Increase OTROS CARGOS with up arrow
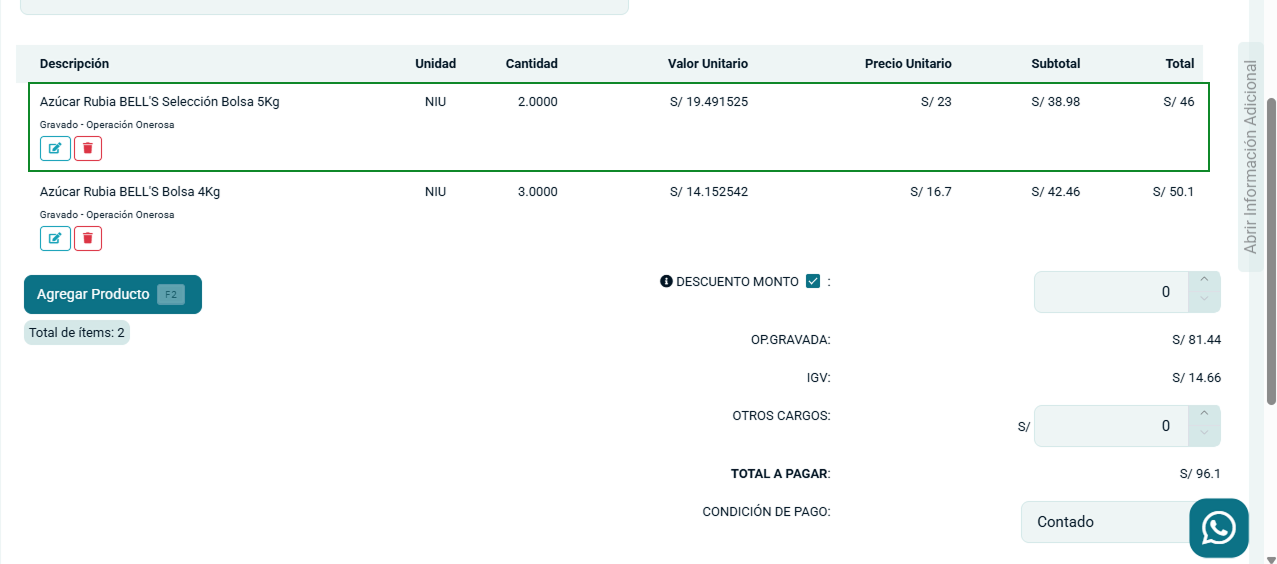The image size is (1277, 564). 1204,415
